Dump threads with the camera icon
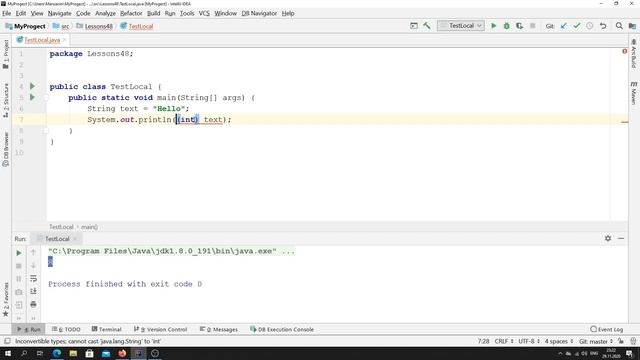 tap(19, 292)
